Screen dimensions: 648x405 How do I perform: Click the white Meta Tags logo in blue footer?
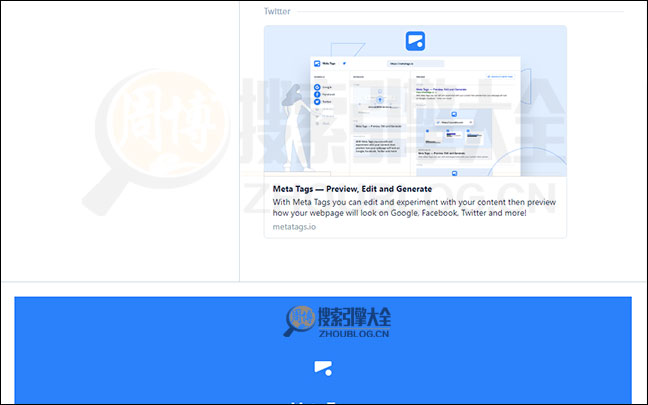(x=323, y=368)
